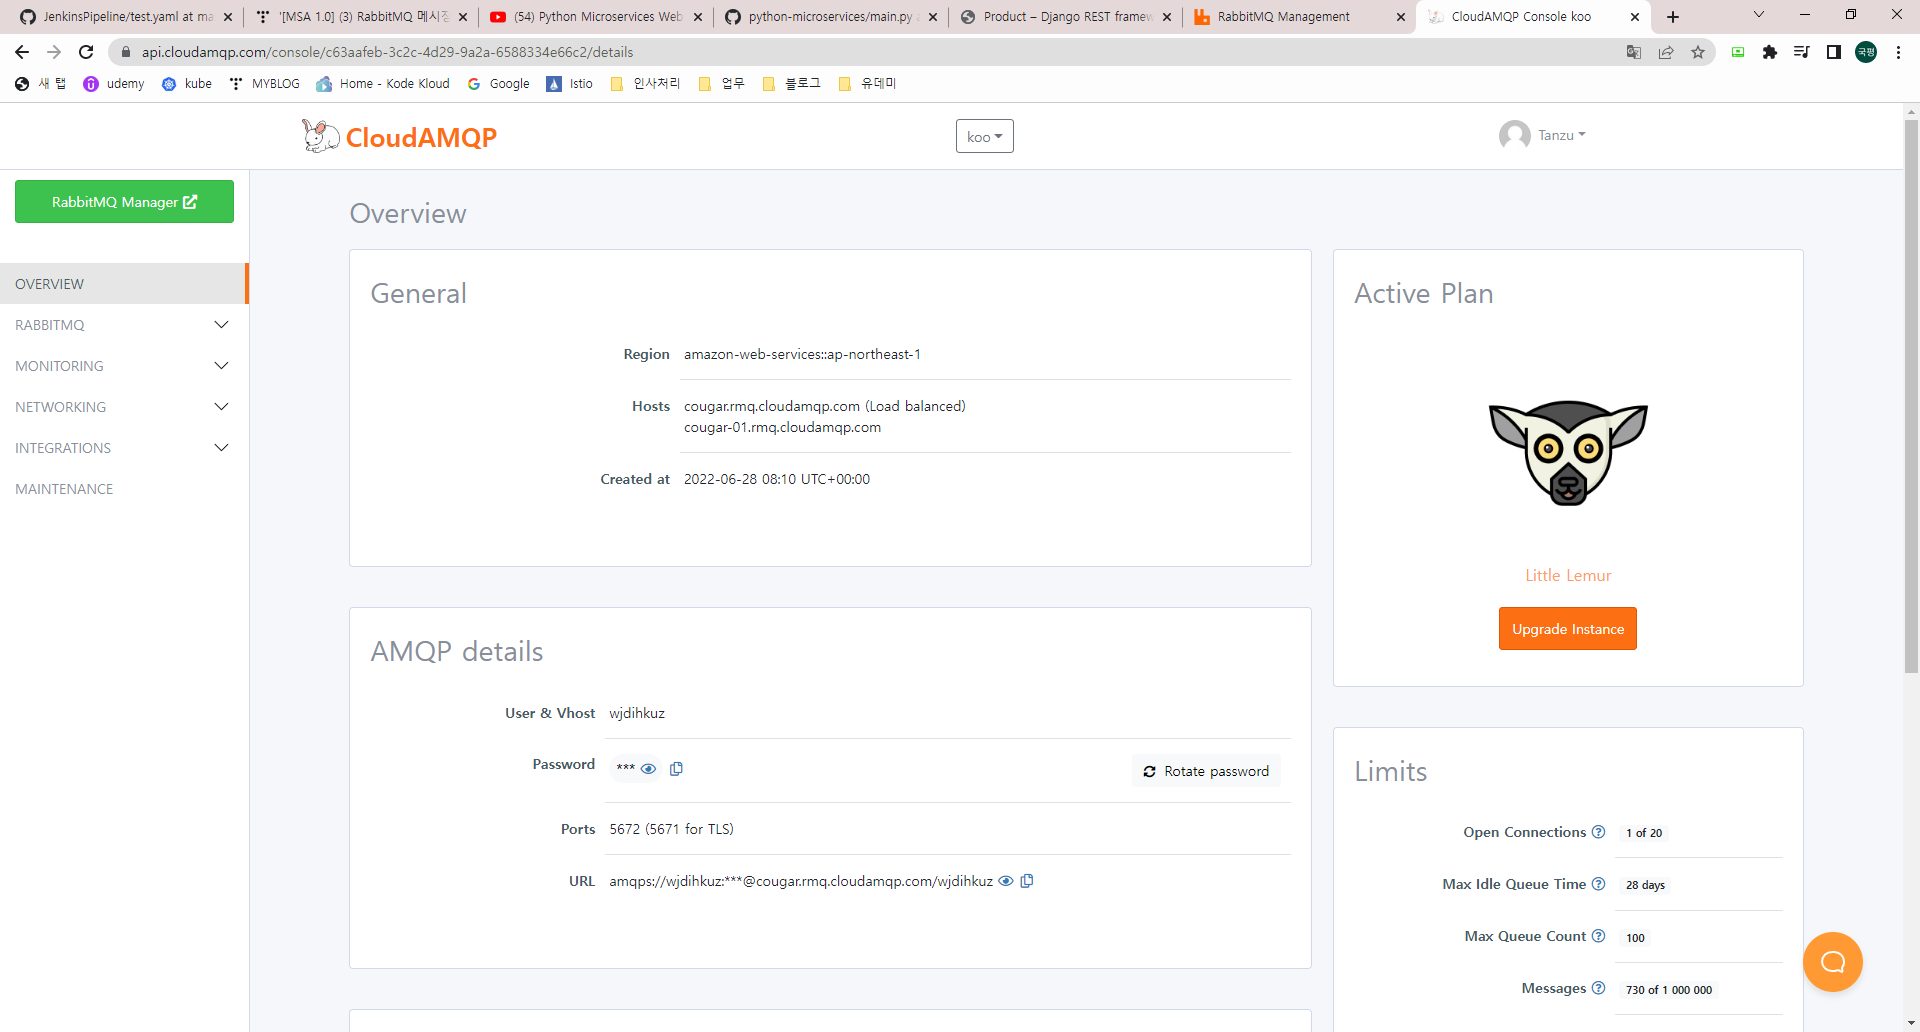Expand the INTEGRATIONS sidebar section

coord(124,448)
